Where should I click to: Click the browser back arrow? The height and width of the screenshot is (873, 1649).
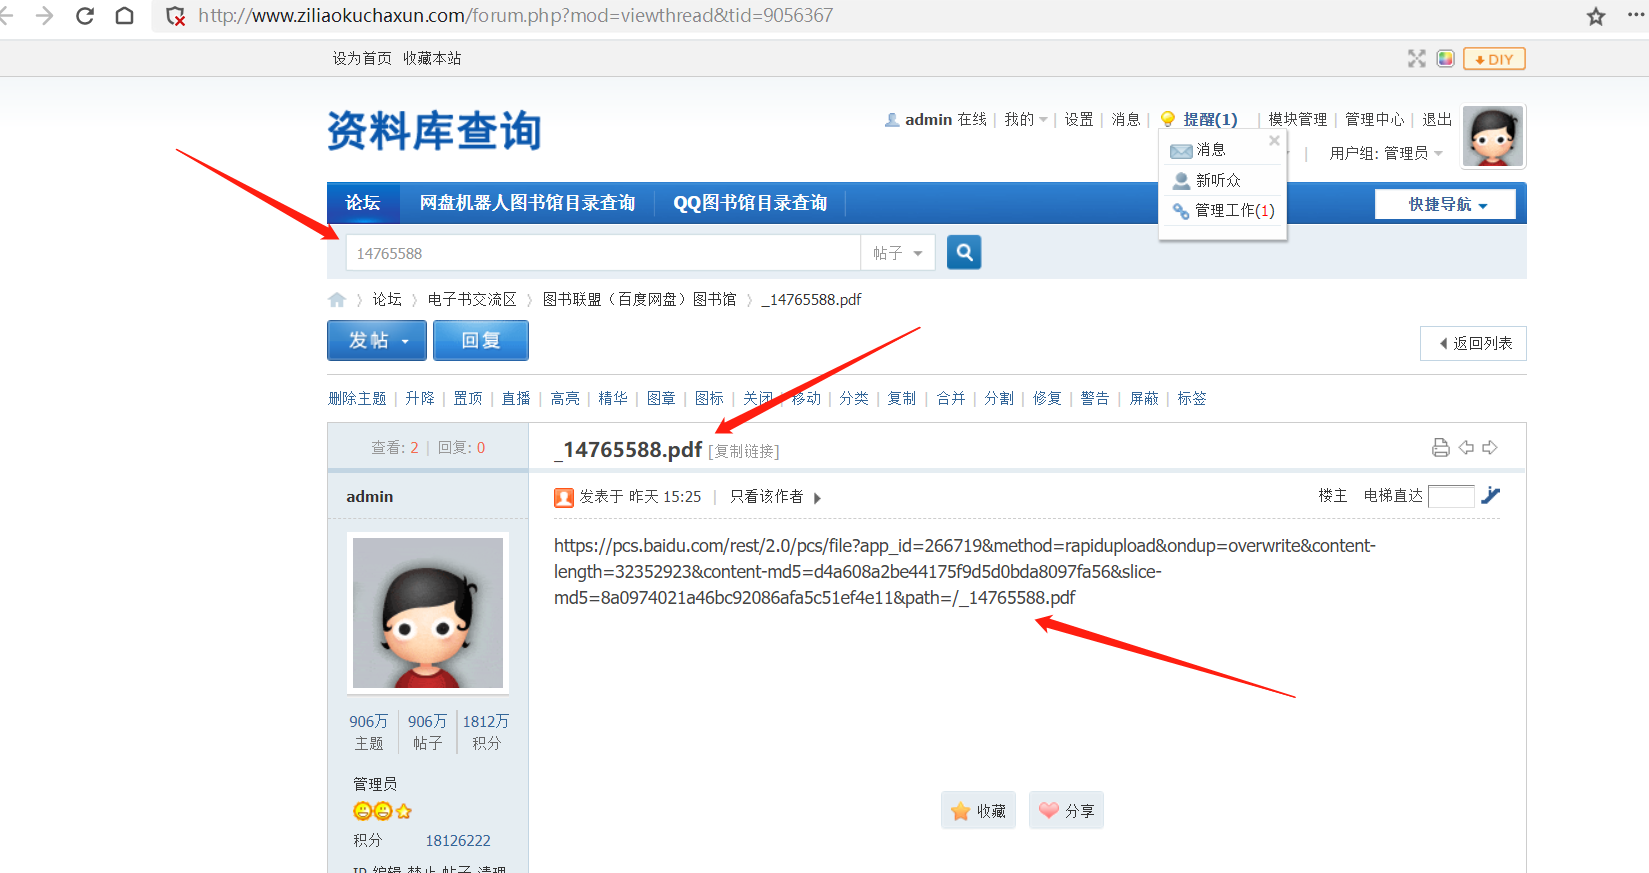(6, 16)
